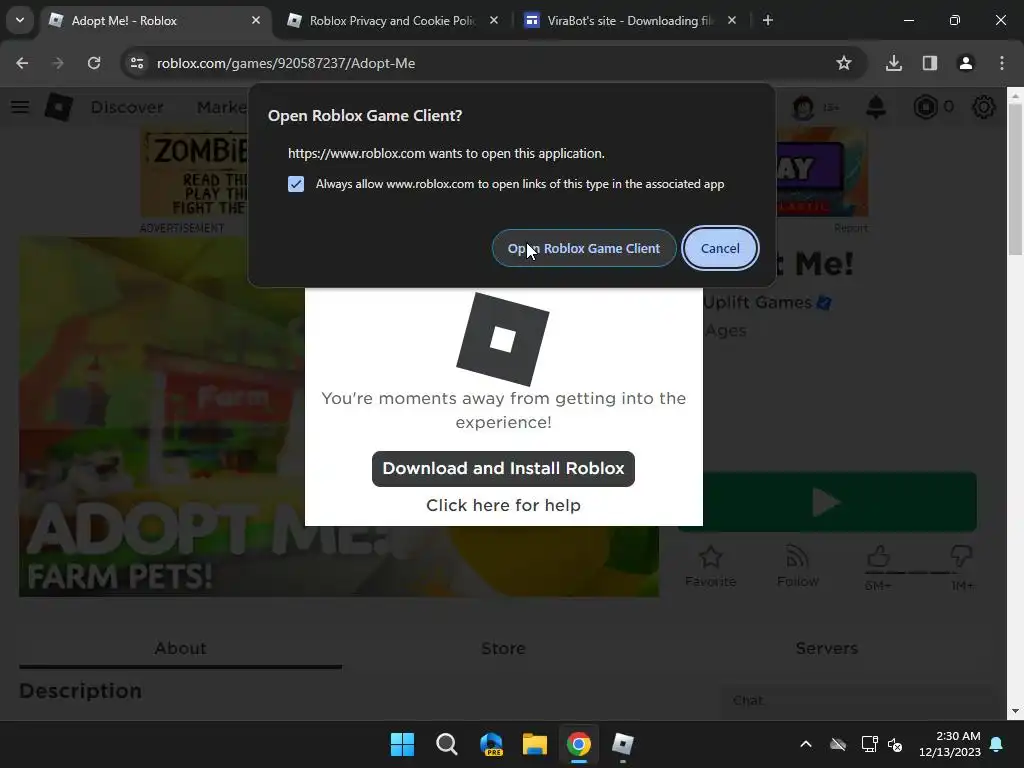1024x768 pixels.
Task: Open Roblox settings gear icon
Action: tap(984, 107)
